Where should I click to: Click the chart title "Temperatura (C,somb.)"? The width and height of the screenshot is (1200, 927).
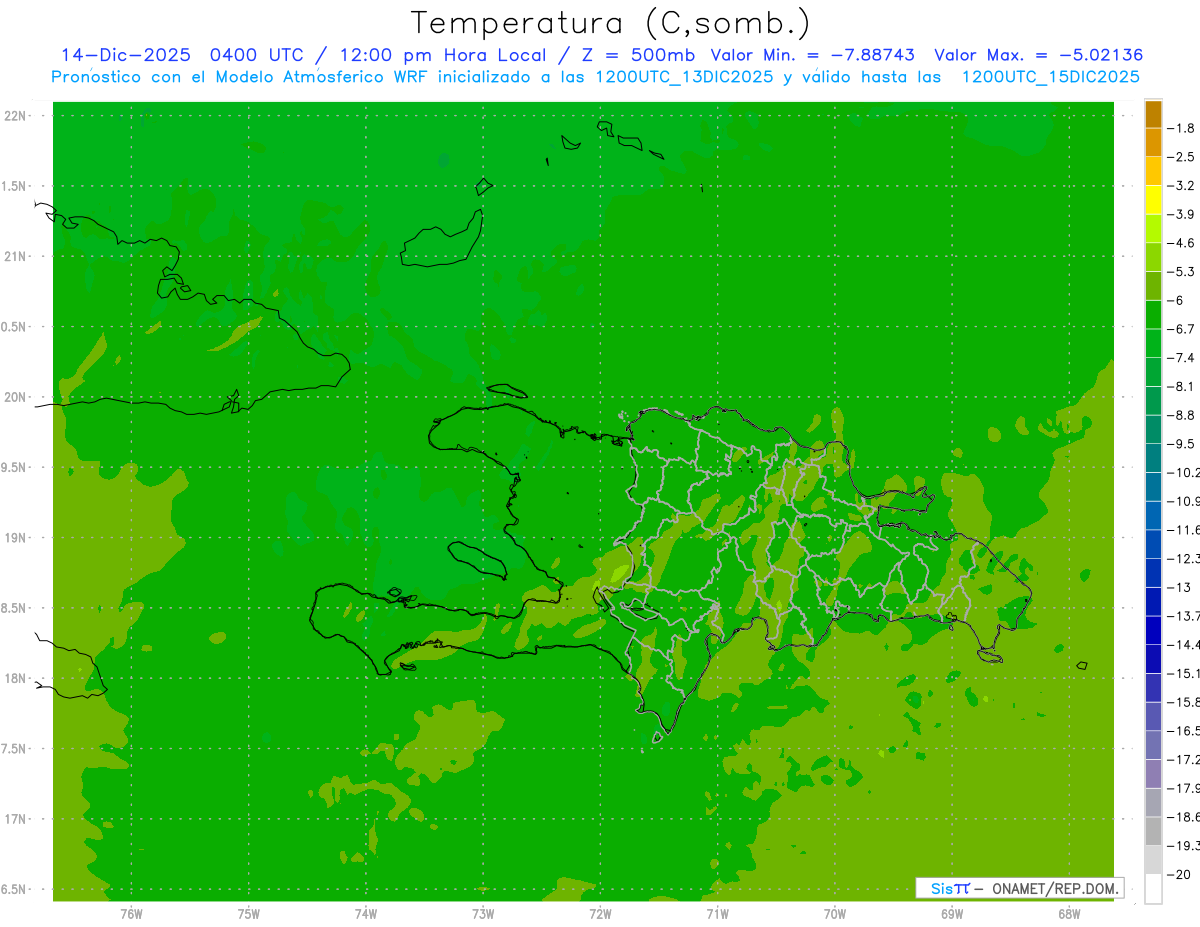611,23
